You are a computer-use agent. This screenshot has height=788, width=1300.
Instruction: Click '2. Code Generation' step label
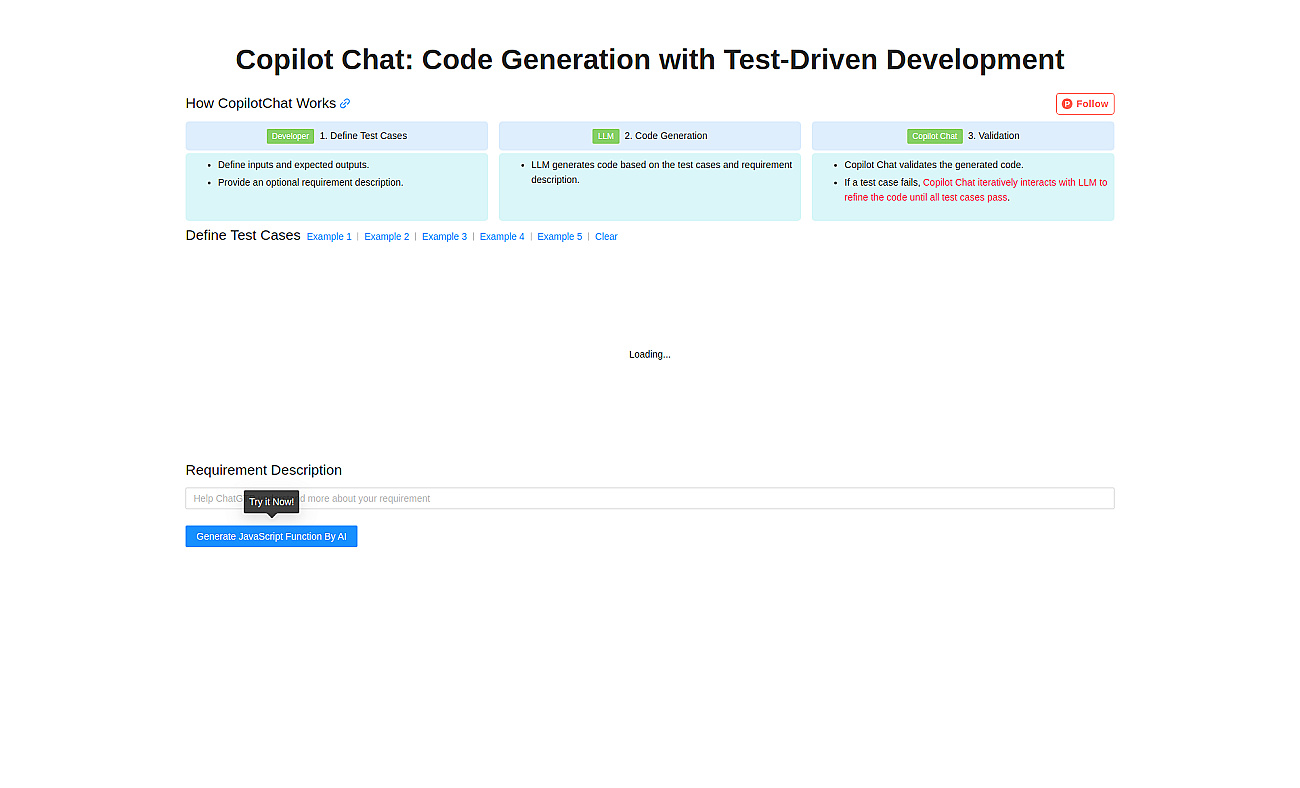click(666, 136)
